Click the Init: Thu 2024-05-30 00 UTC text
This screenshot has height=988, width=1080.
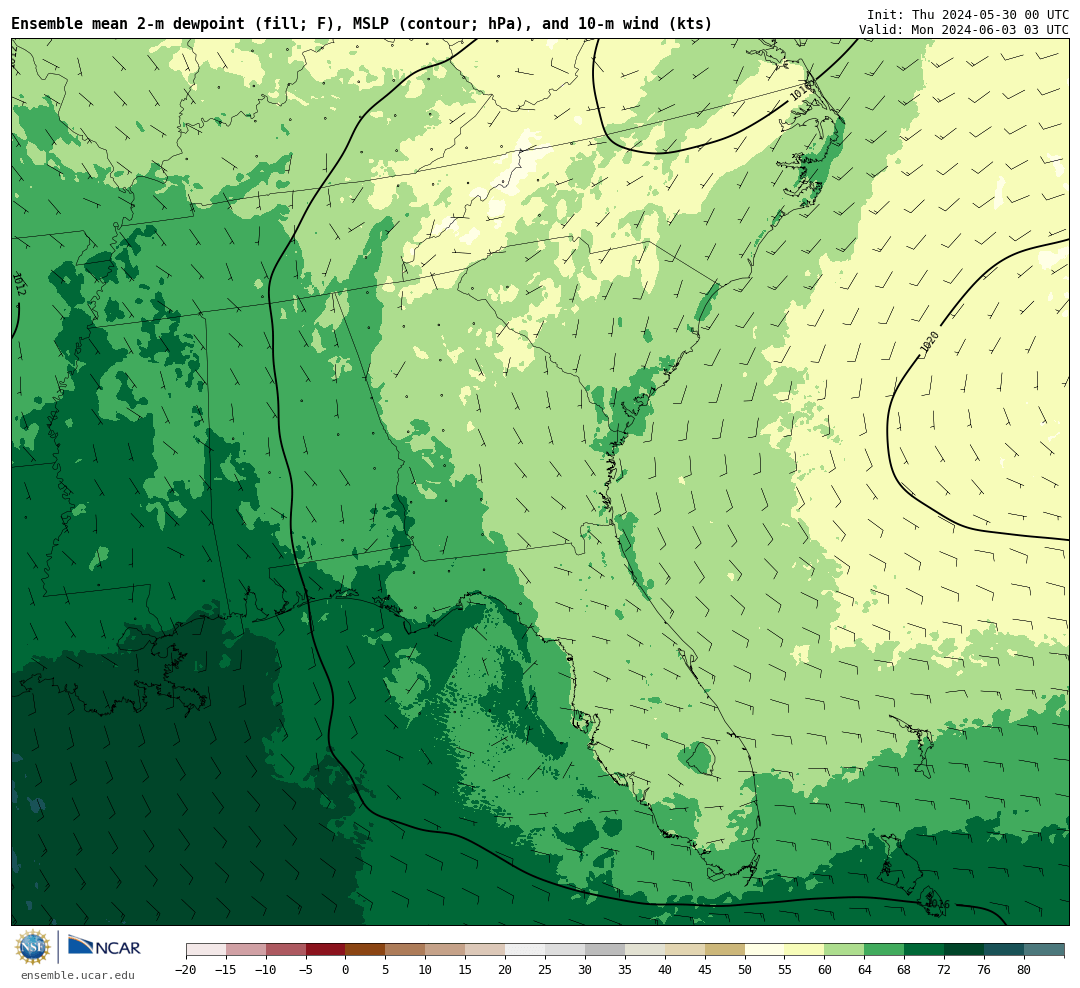point(968,14)
